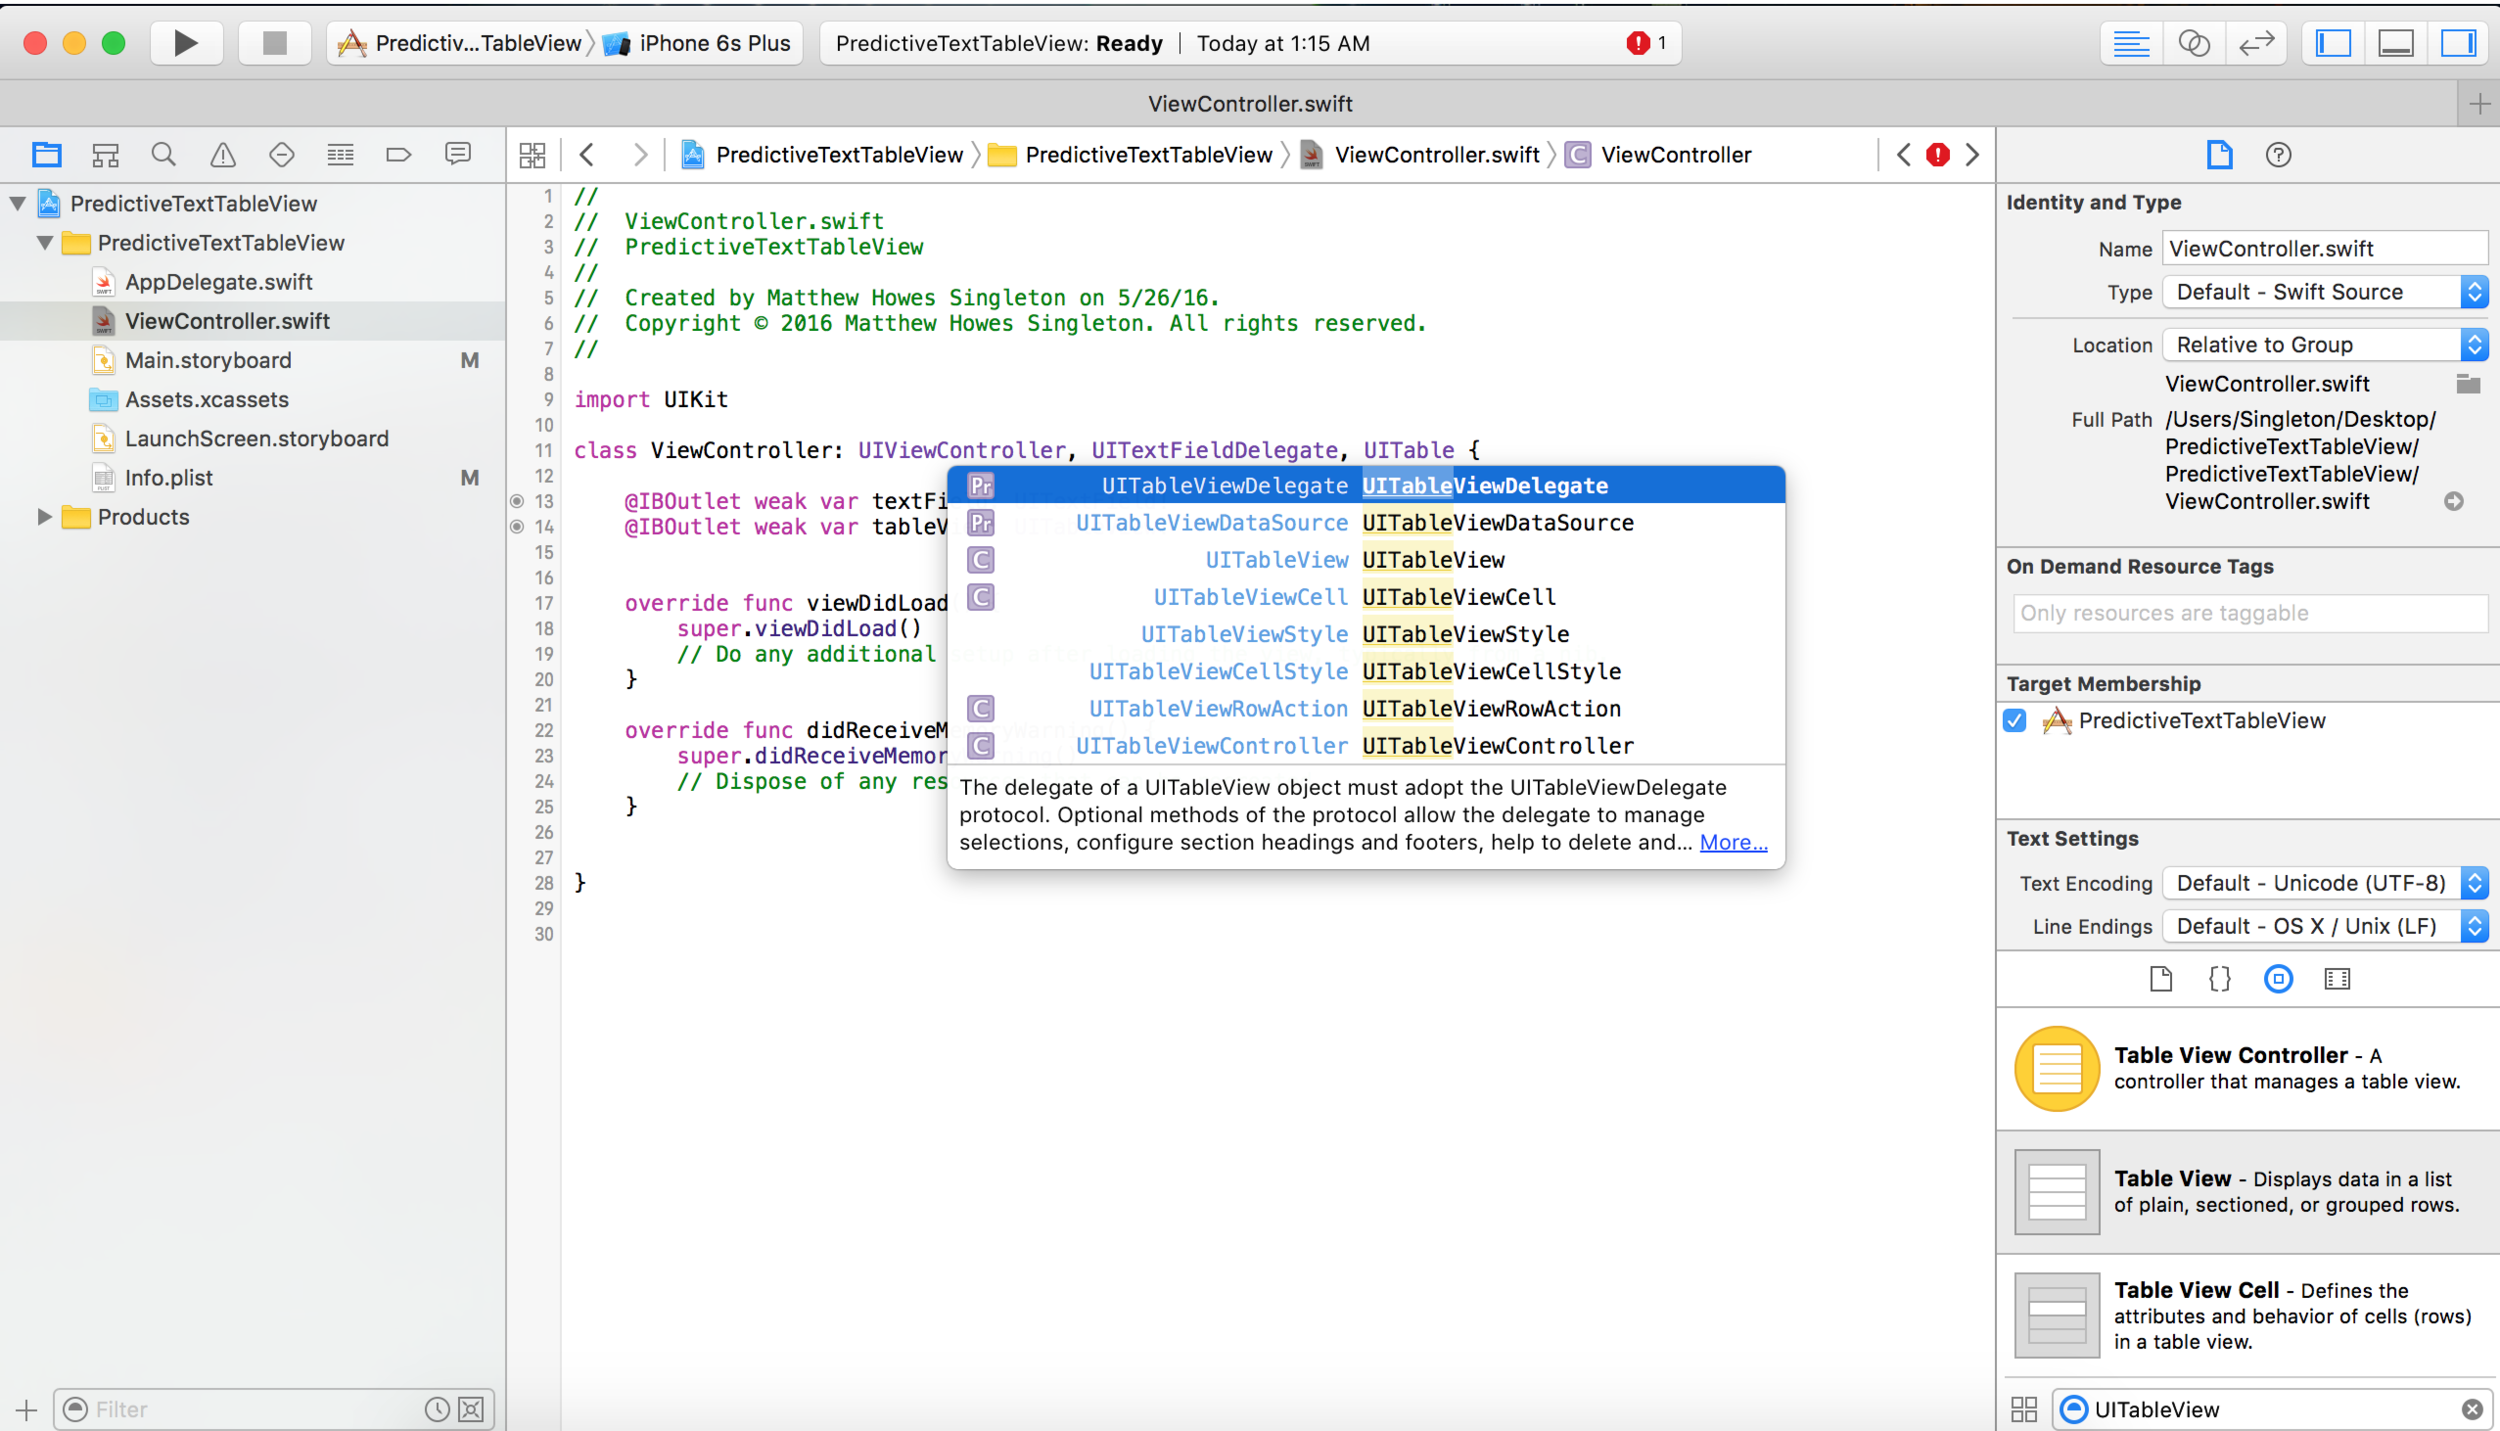Add a new editor tab with plus button
This screenshot has height=1431, width=2500.
pos(2479,104)
